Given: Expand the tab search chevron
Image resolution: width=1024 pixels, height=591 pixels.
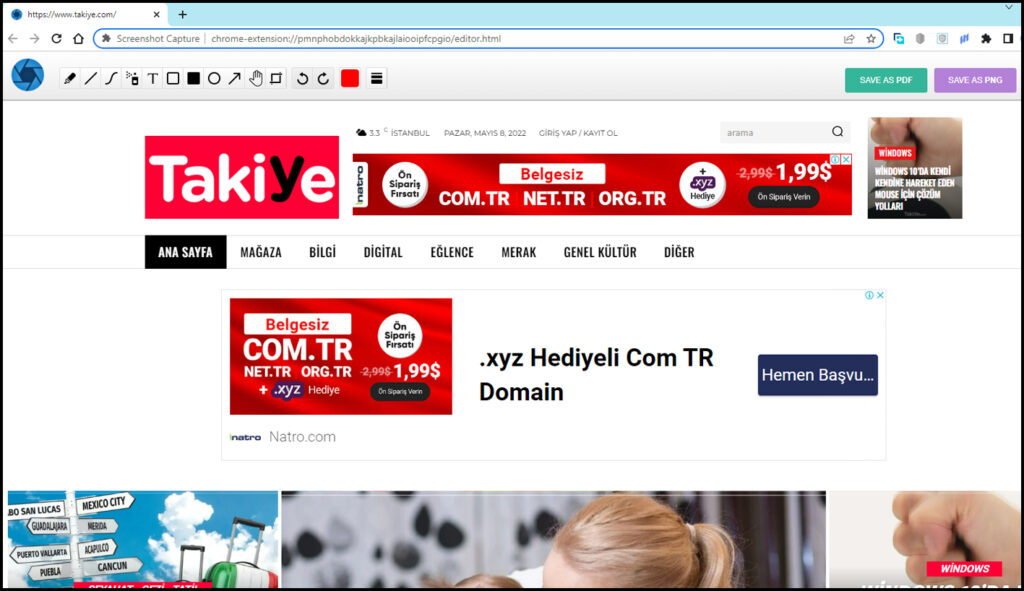Looking at the screenshot, I should pyautogui.click(x=1008, y=7).
